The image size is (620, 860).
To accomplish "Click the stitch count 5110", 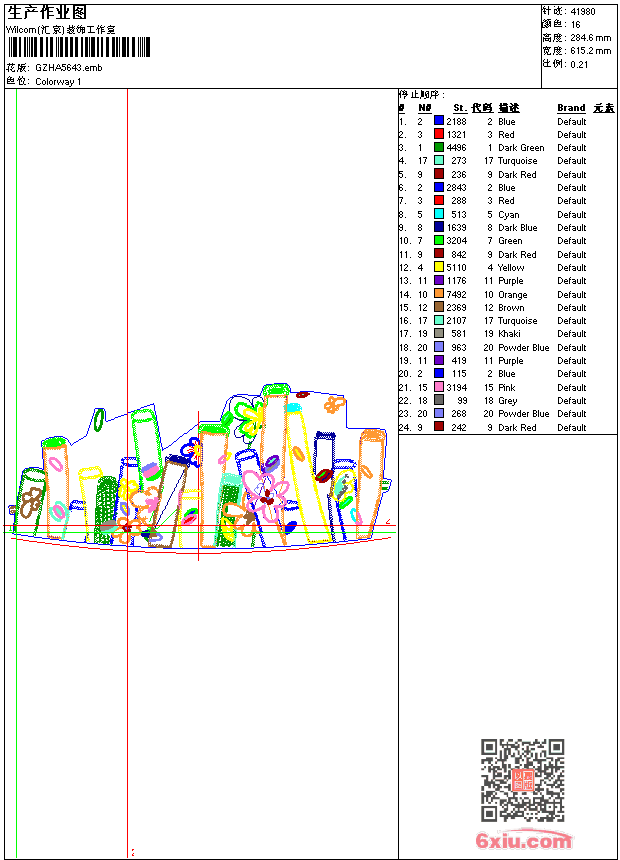I will click(456, 268).
